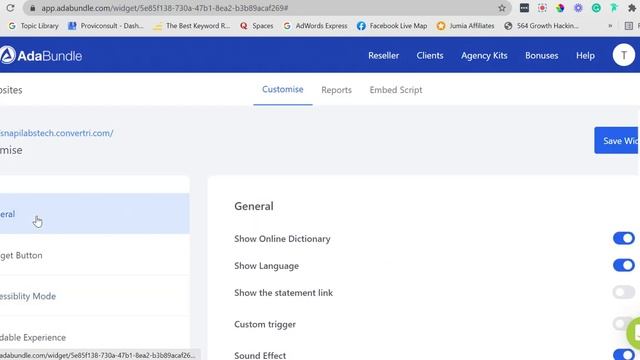This screenshot has width=640, height=360.
Task: Click the purple gear extension icon
Action: pyautogui.click(x=578, y=8)
